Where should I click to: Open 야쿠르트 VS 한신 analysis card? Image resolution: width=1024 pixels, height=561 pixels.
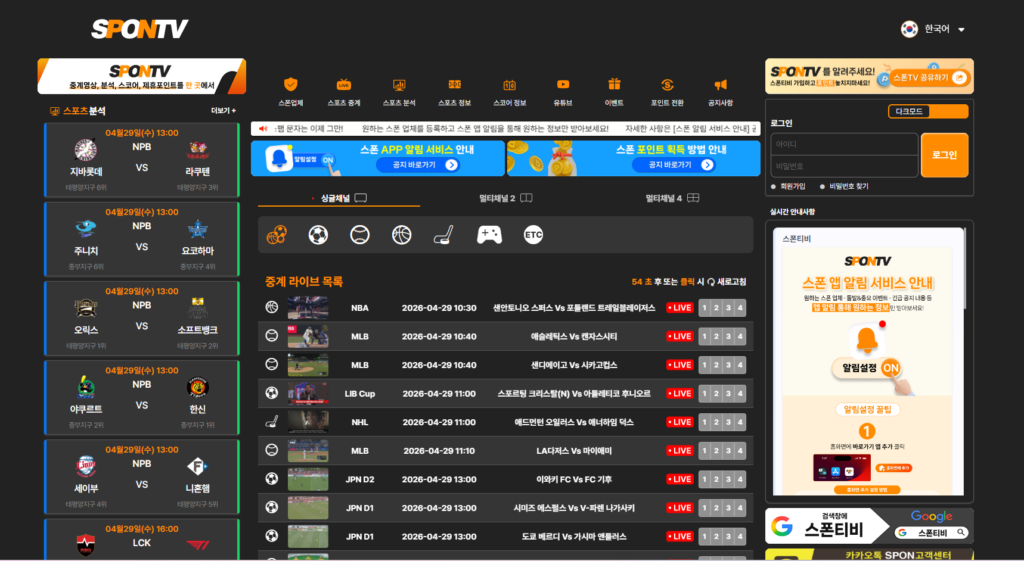coord(142,397)
